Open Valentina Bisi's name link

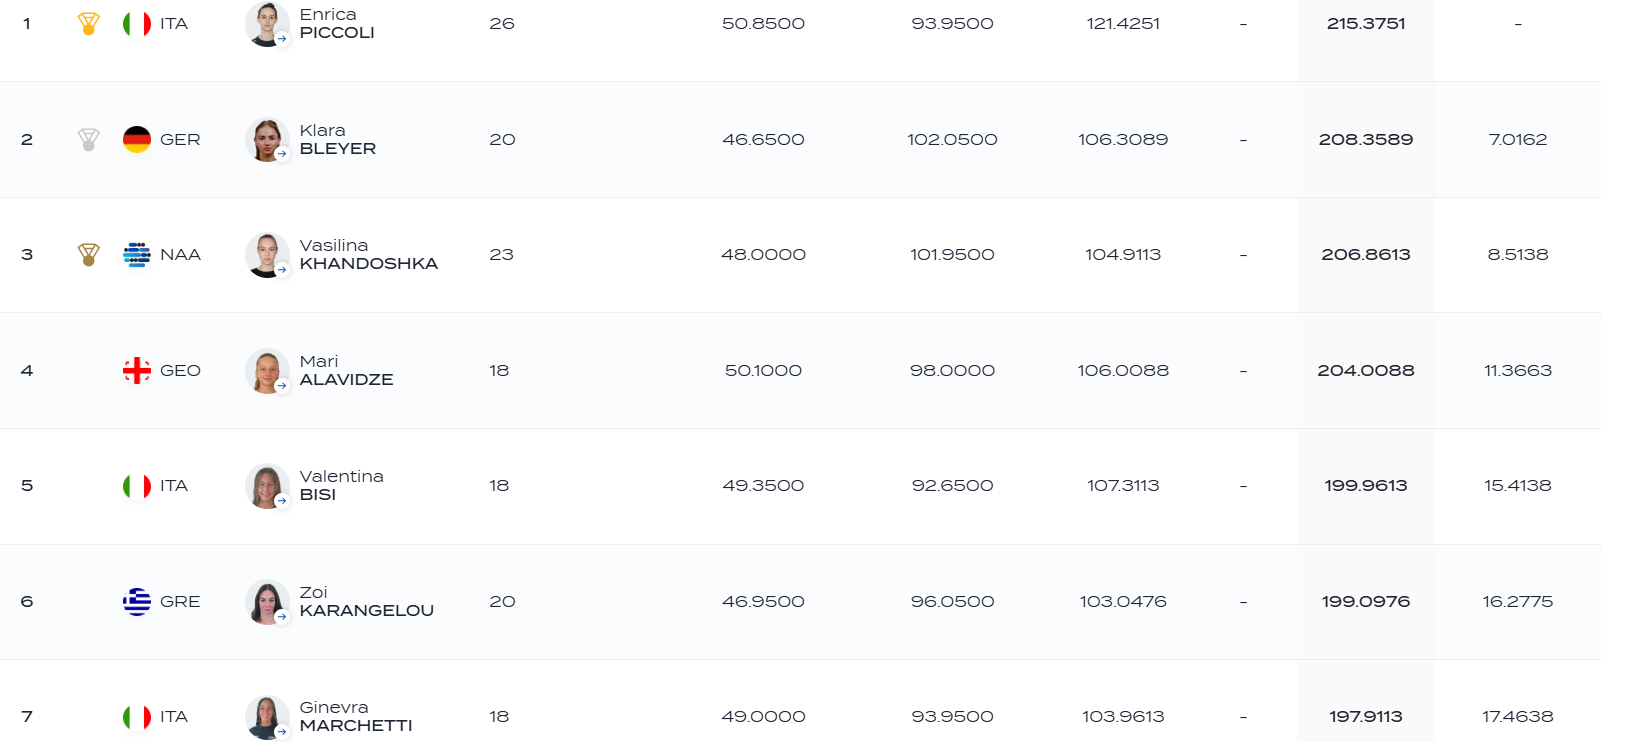341,486
